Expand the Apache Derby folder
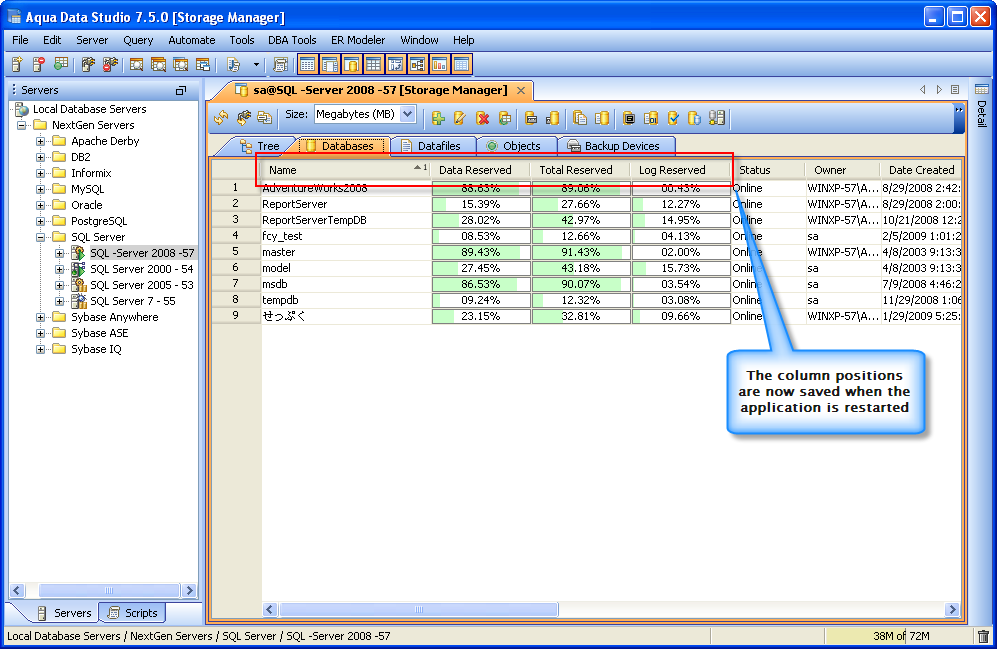The height and width of the screenshot is (649, 997). click(41, 141)
